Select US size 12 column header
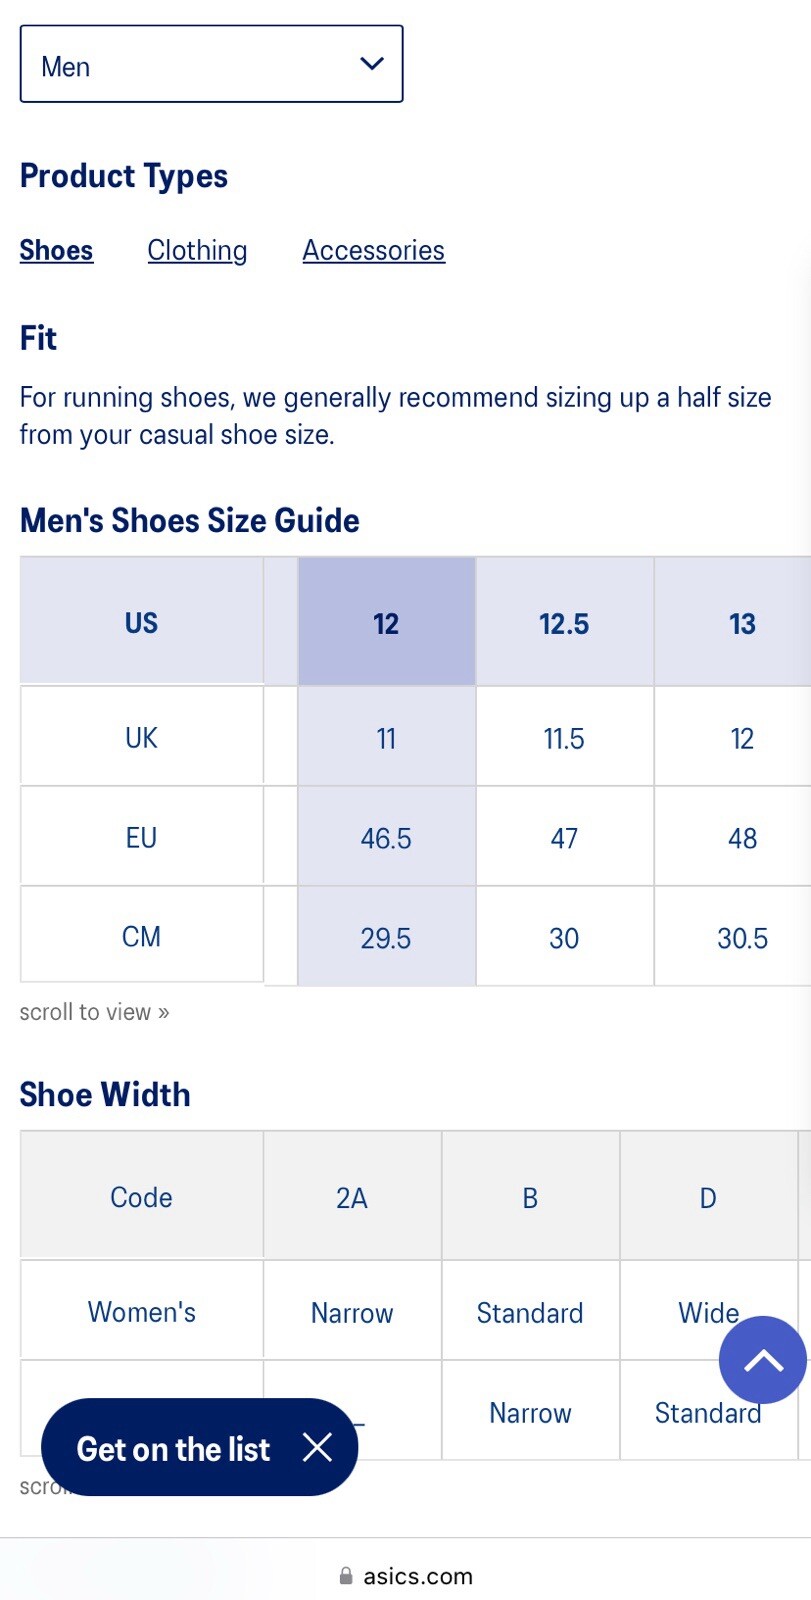This screenshot has width=811, height=1600. 386,622
